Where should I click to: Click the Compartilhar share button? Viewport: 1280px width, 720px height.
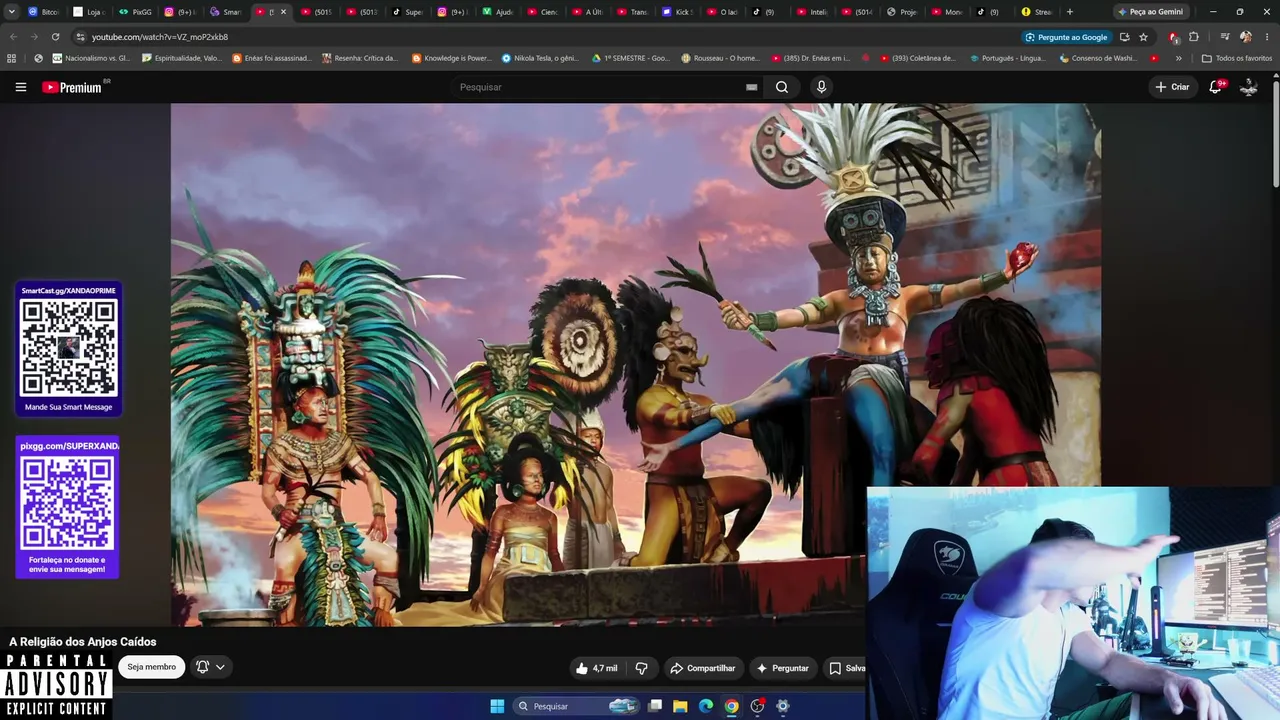click(702, 668)
